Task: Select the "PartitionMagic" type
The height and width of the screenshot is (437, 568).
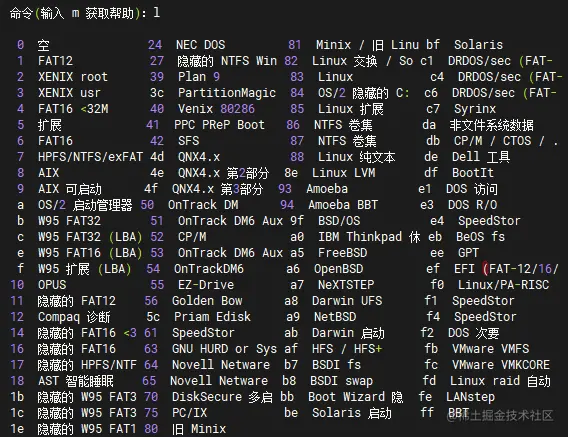Action: point(227,93)
